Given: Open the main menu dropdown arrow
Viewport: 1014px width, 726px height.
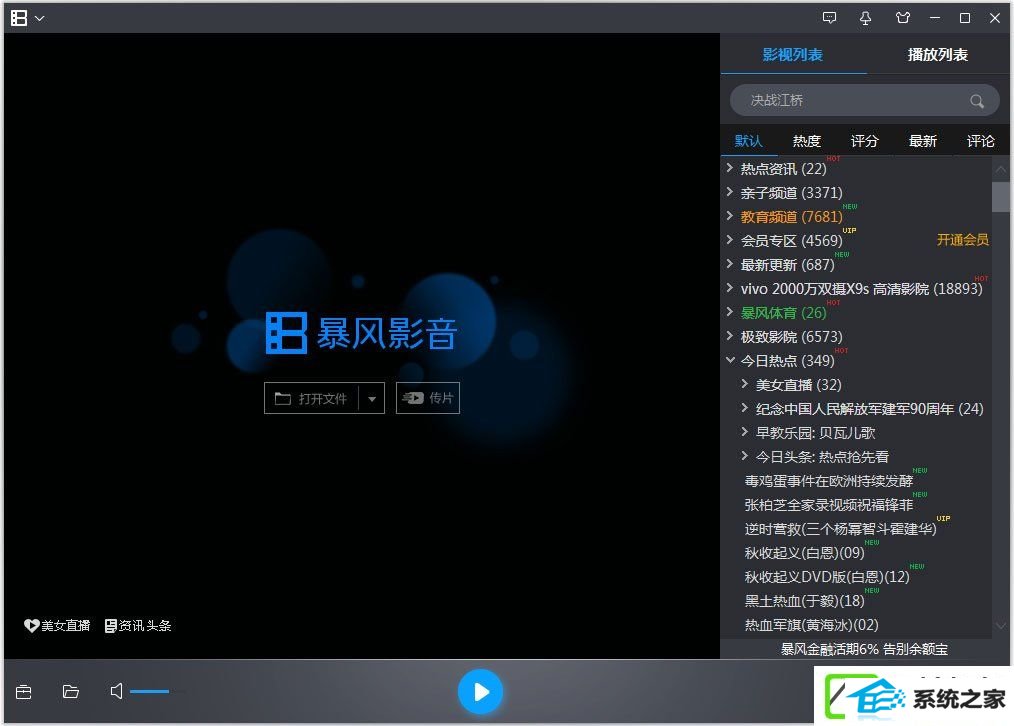Looking at the screenshot, I should tap(39, 19).
